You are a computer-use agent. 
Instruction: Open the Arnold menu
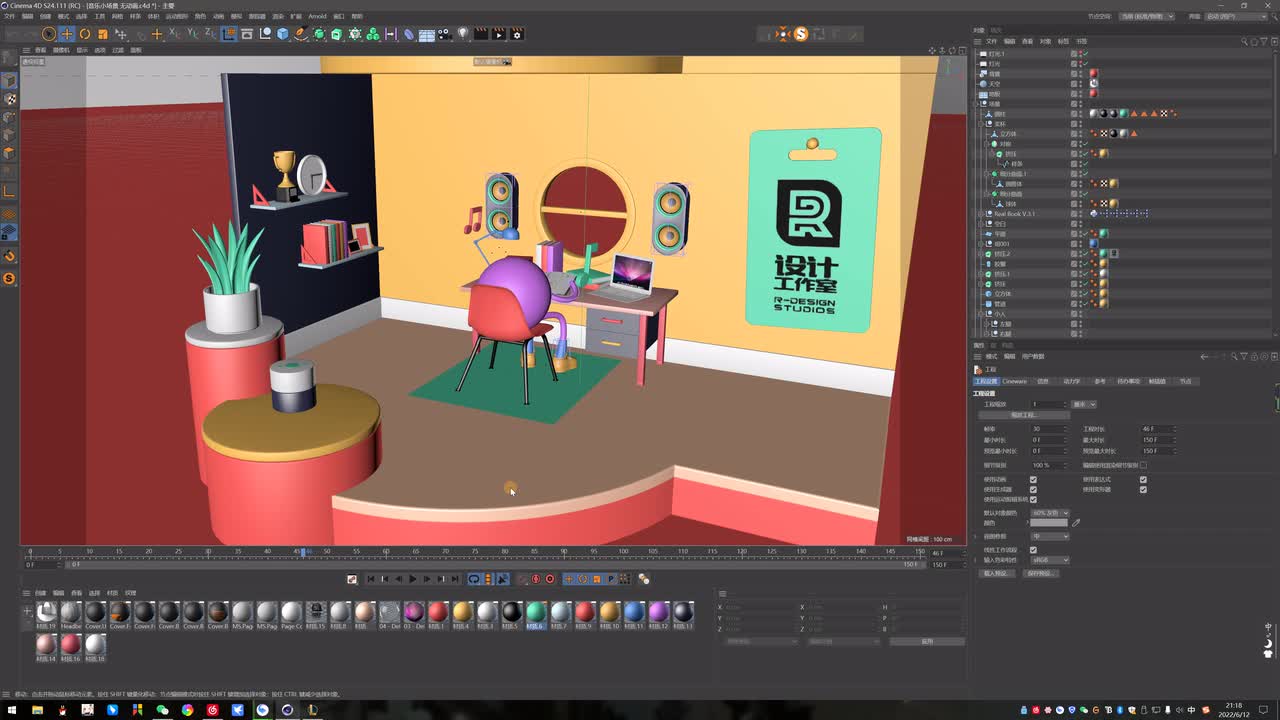(x=317, y=16)
